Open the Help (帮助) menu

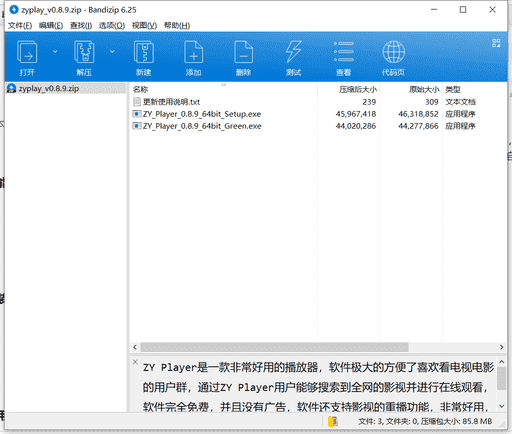[177, 25]
